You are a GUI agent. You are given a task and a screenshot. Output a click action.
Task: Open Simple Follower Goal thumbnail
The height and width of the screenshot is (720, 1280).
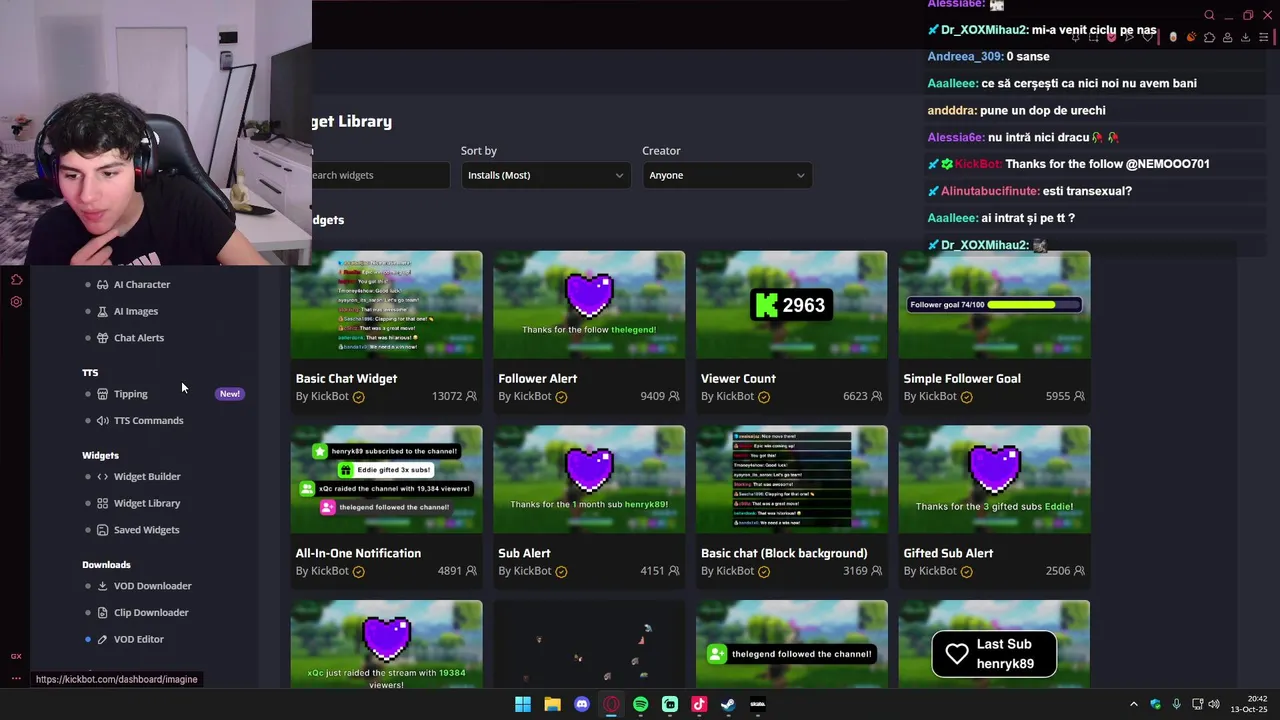pyautogui.click(x=994, y=305)
